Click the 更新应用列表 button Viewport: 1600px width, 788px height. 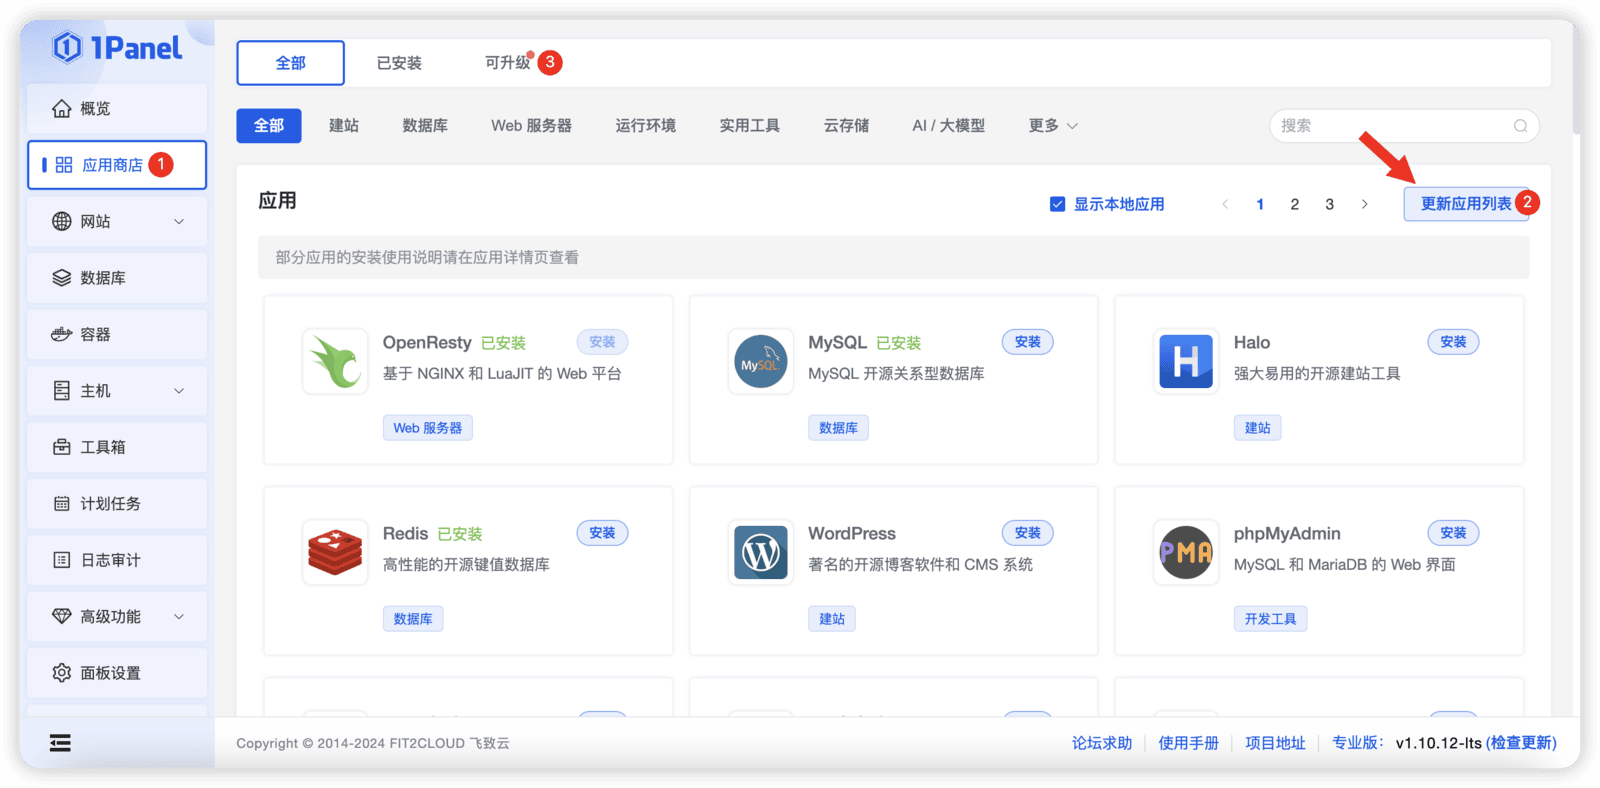(x=1466, y=204)
